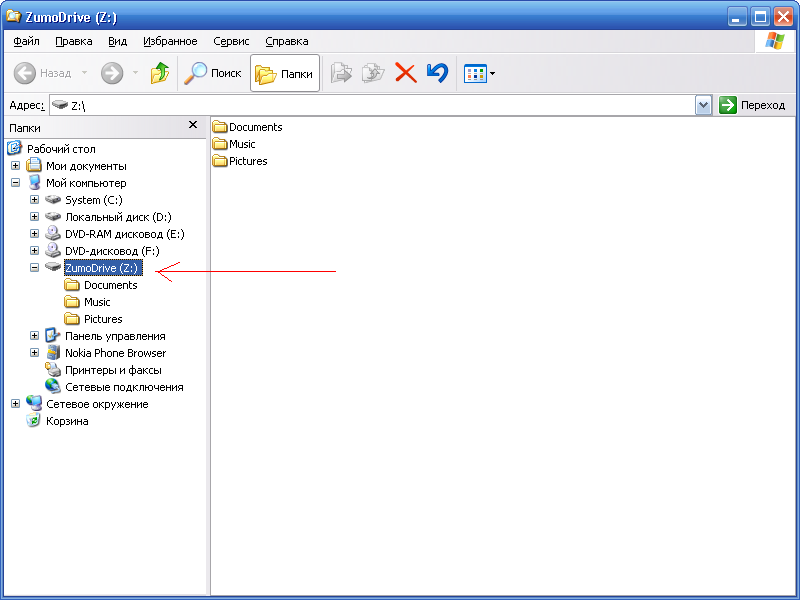Minimize the ZumoDrive window

[x=736, y=17]
